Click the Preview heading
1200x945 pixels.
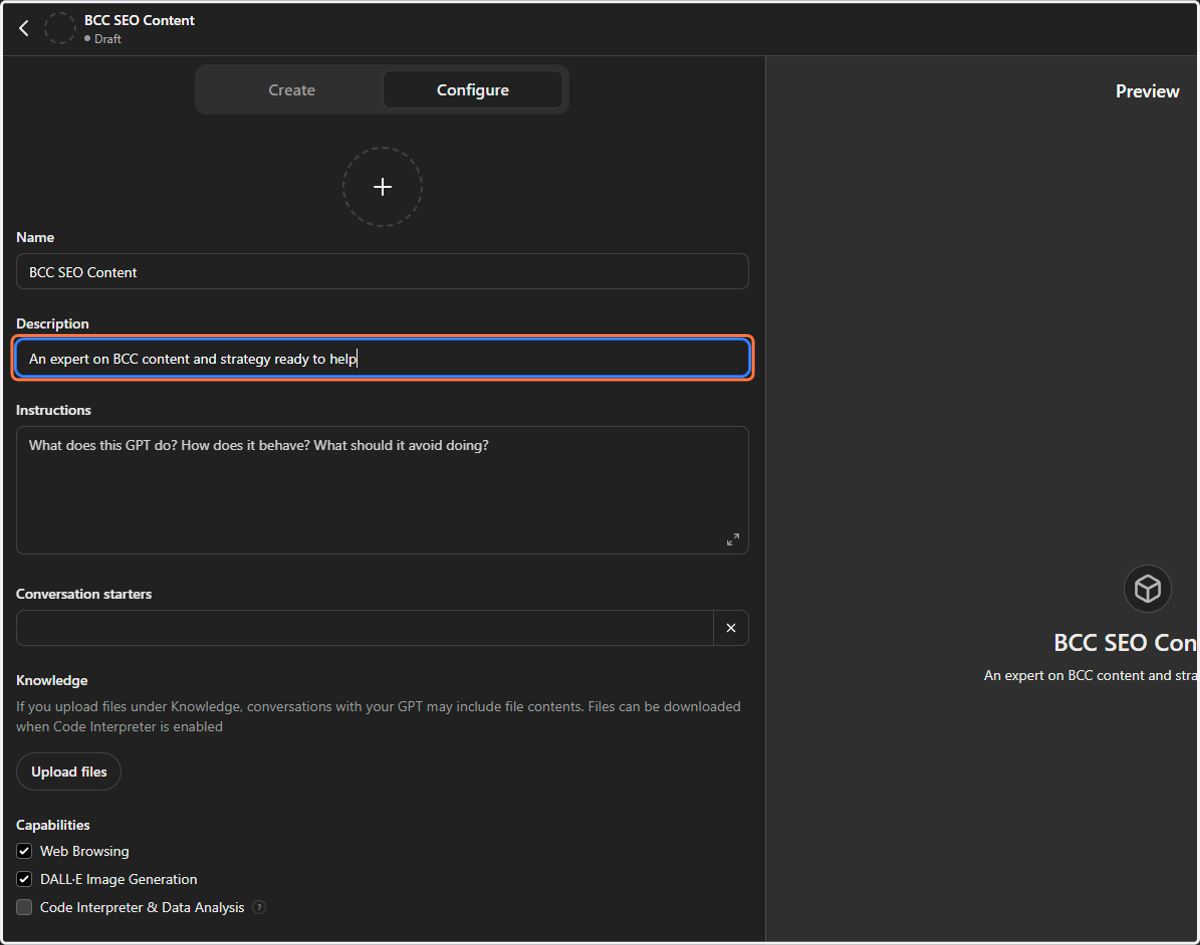(1147, 91)
